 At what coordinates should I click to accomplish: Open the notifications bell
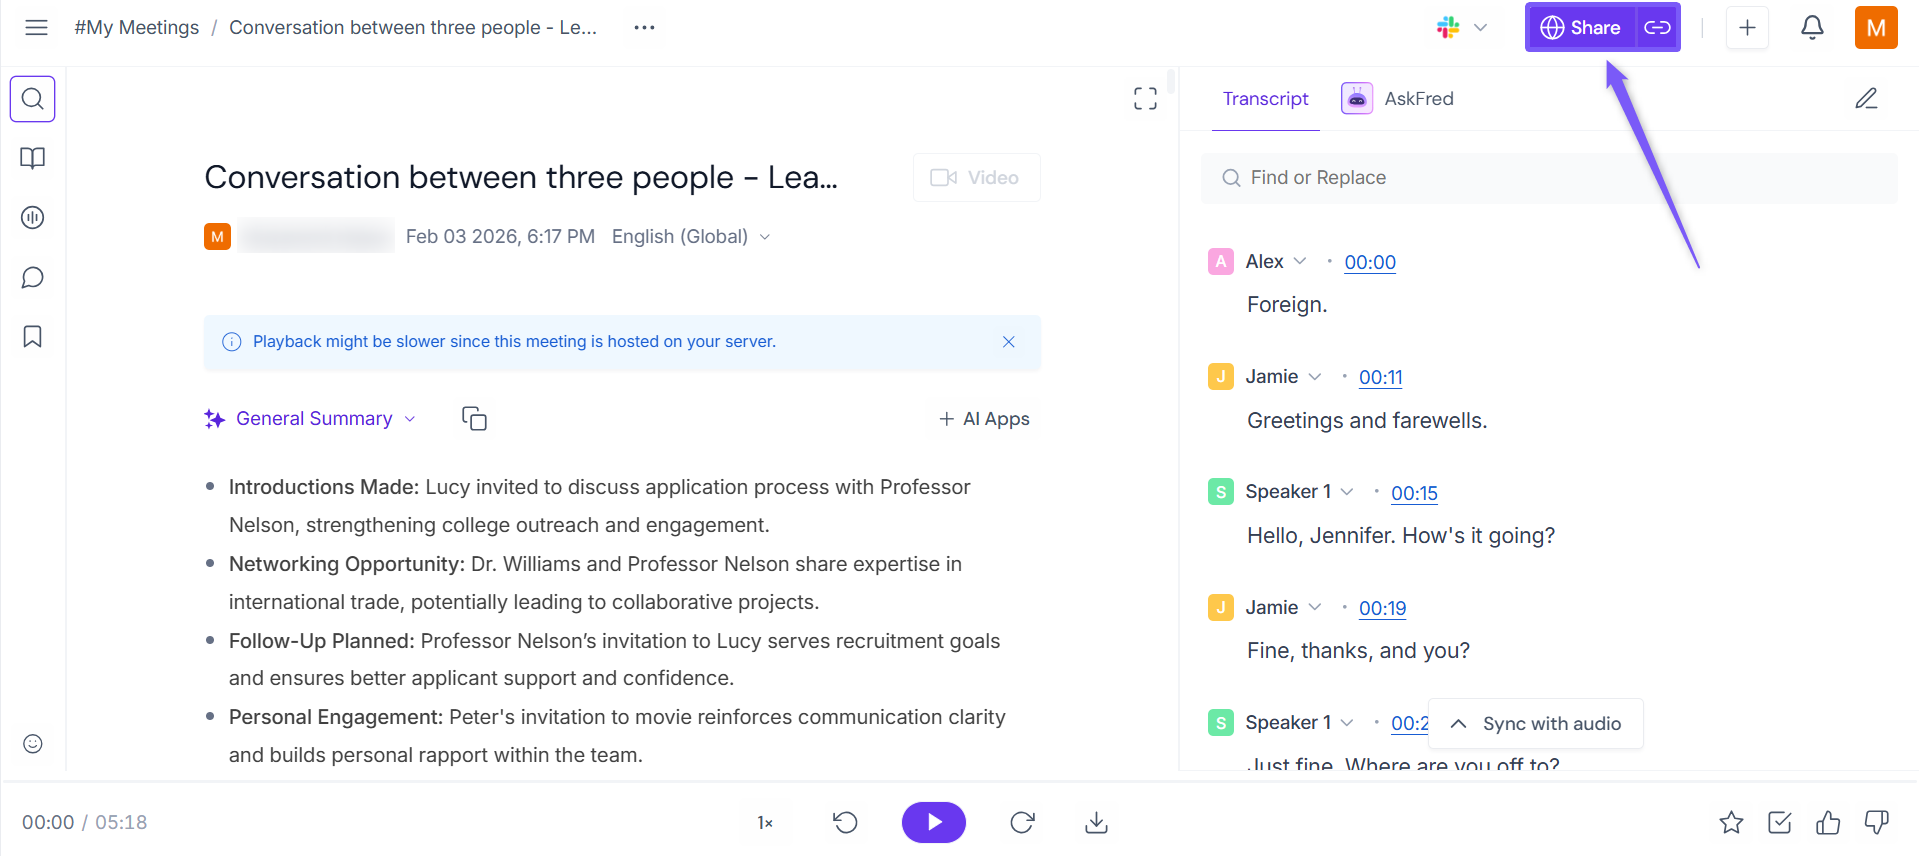(1812, 27)
